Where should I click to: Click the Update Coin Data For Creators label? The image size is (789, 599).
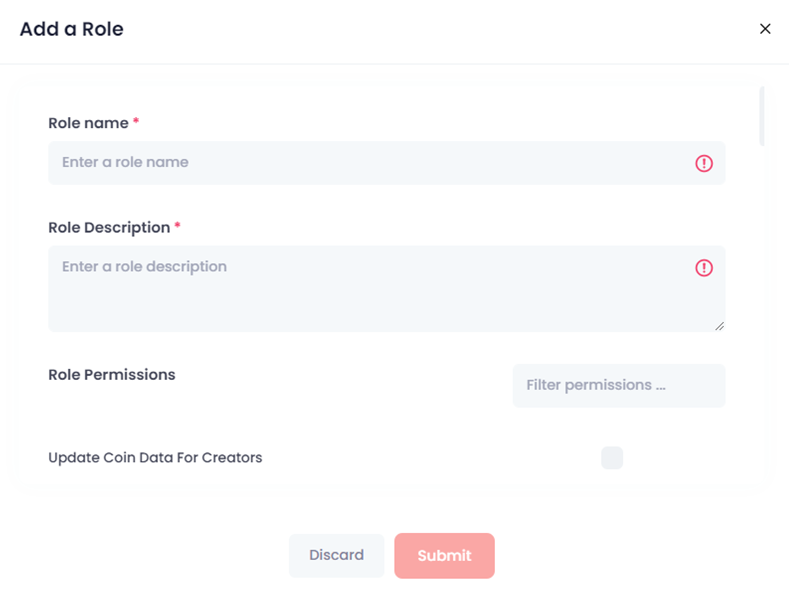tap(155, 458)
